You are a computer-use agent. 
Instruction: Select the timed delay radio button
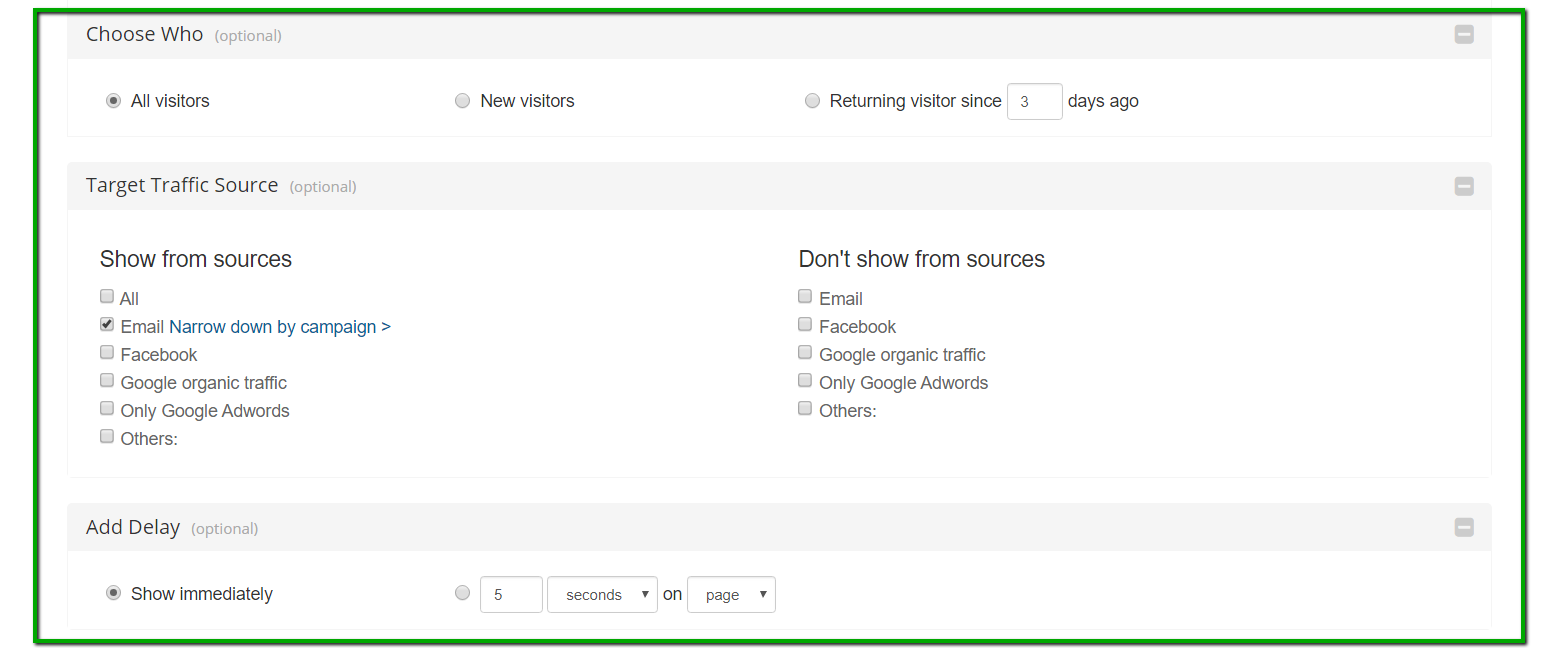pyautogui.click(x=462, y=593)
